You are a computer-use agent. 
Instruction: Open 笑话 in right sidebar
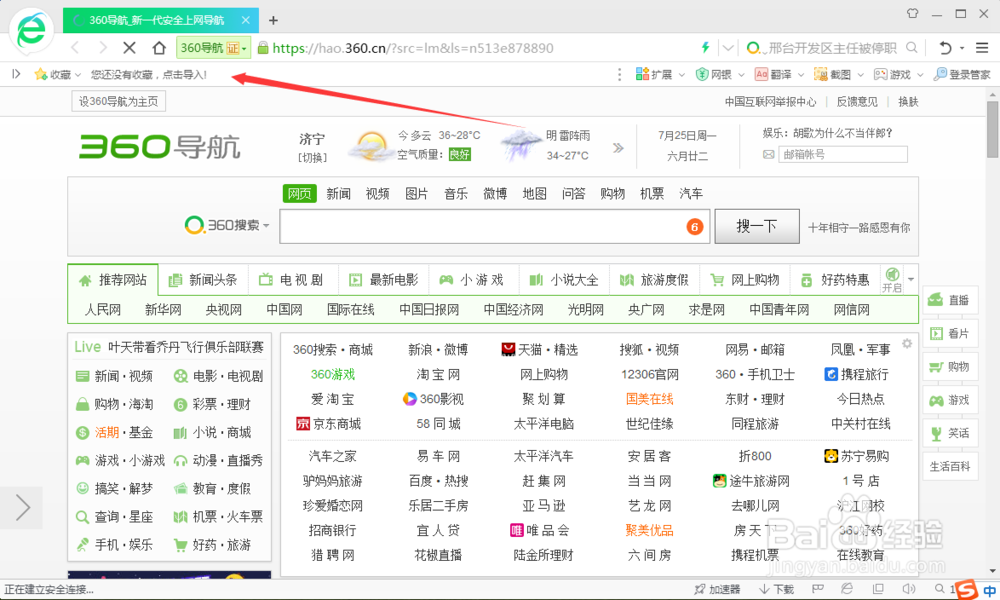click(x=950, y=434)
